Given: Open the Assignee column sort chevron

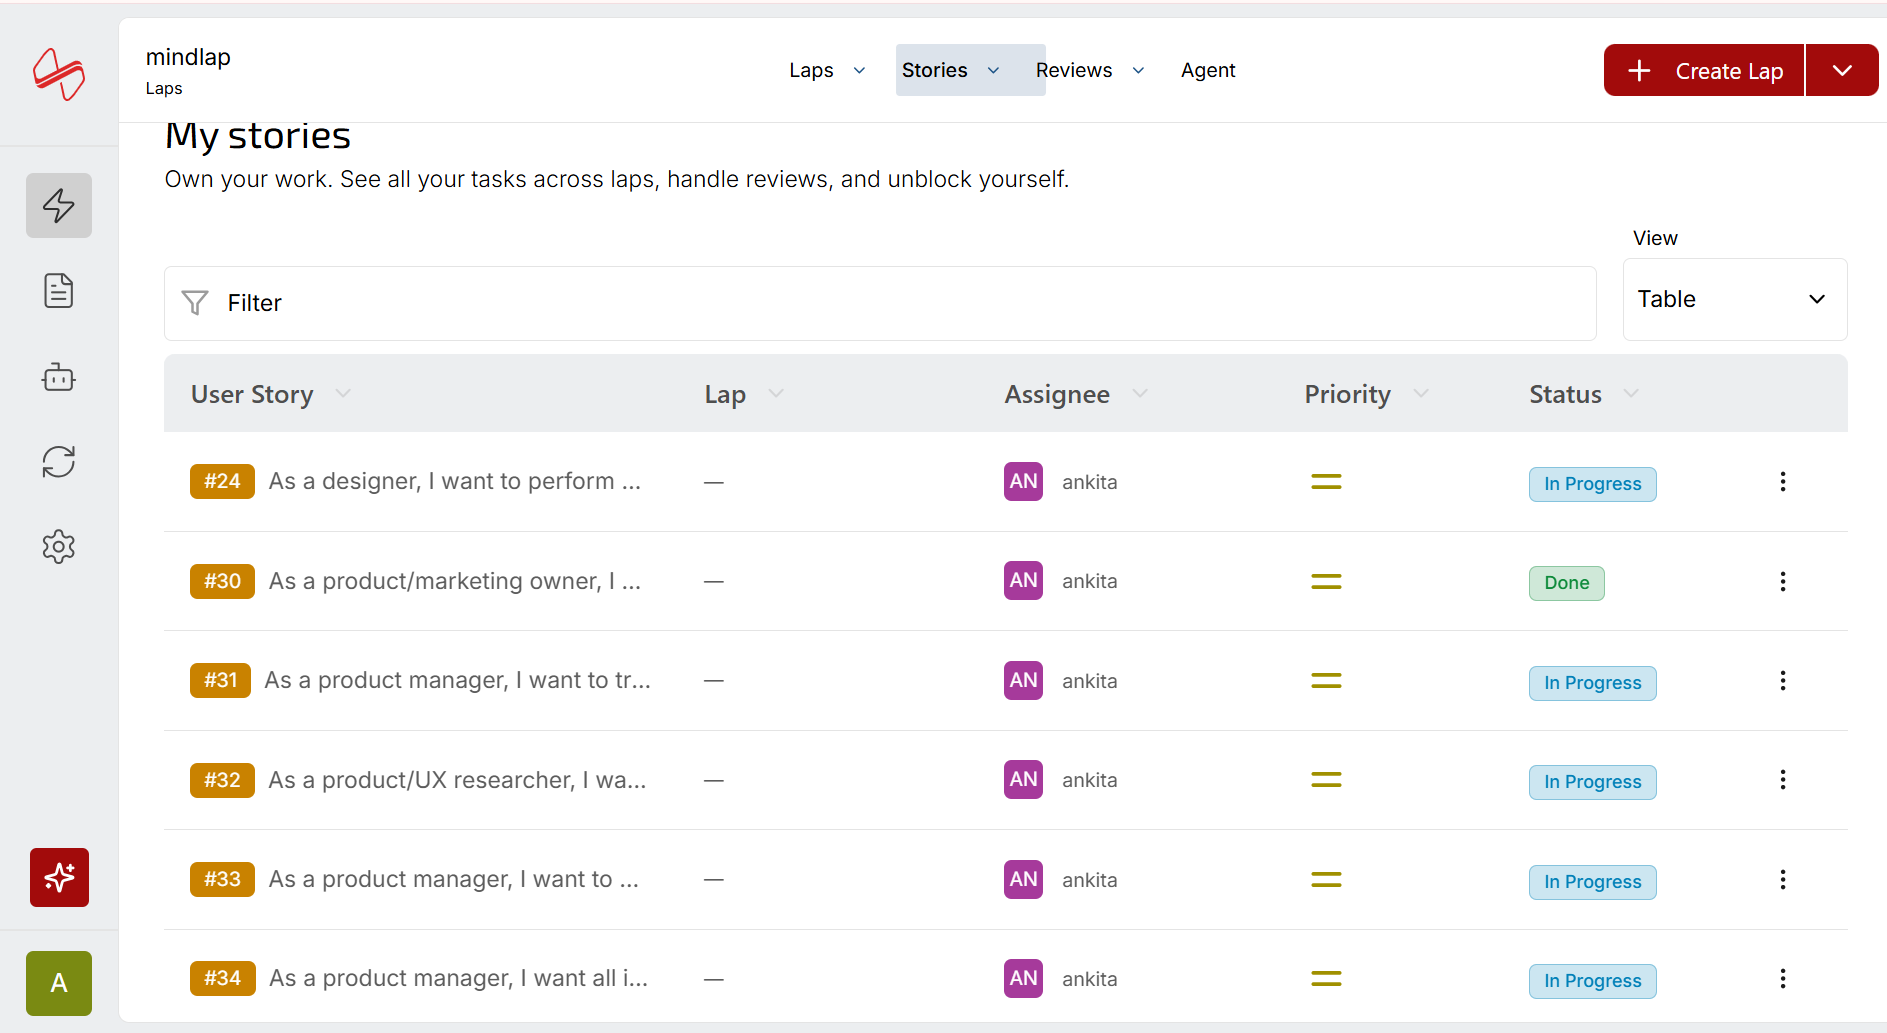Looking at the screenshot, I should coord(1140,394).
